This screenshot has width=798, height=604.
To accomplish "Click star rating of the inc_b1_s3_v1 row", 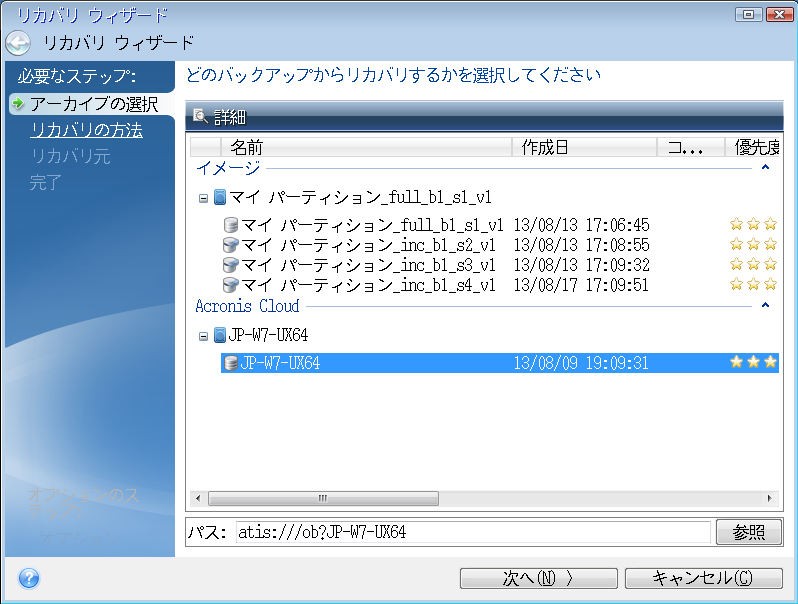I will [753, 265].
